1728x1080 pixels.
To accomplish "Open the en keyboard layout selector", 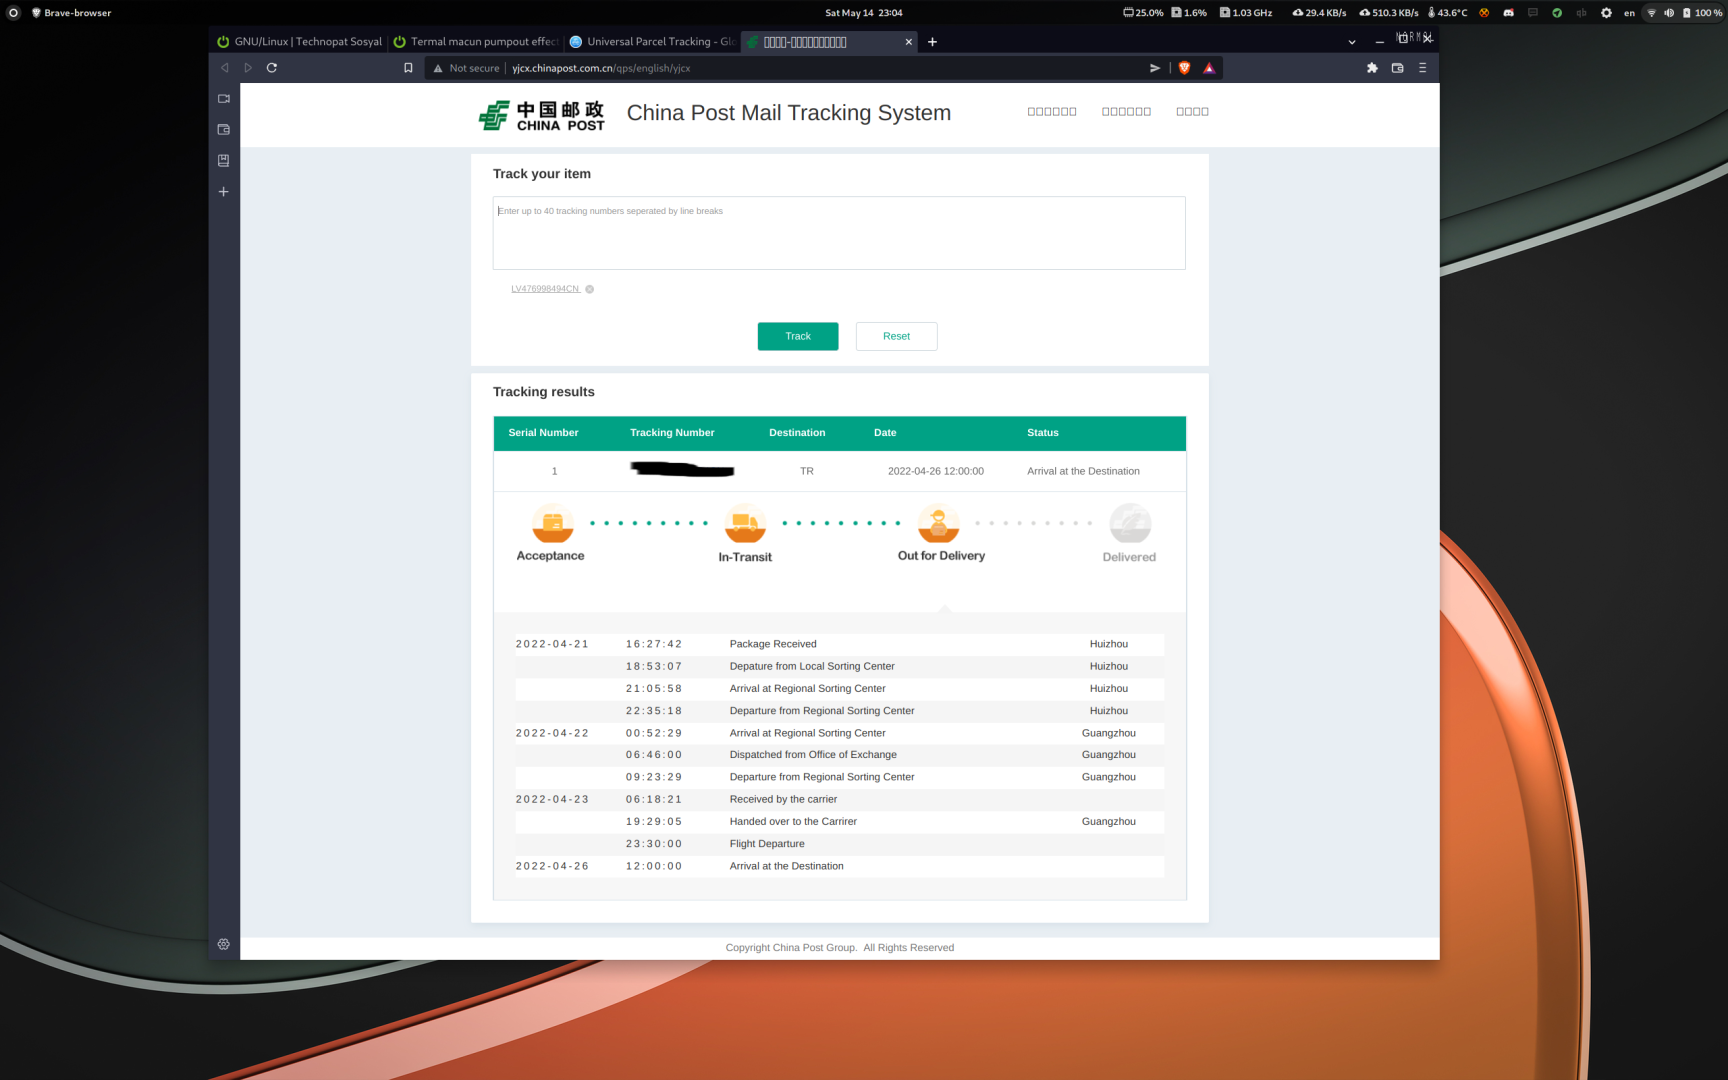I will click(1629, 13).
